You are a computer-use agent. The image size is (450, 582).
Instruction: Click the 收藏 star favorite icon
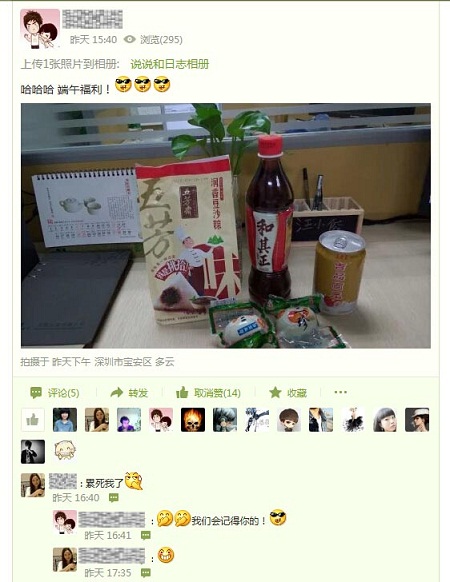point(275,392)
